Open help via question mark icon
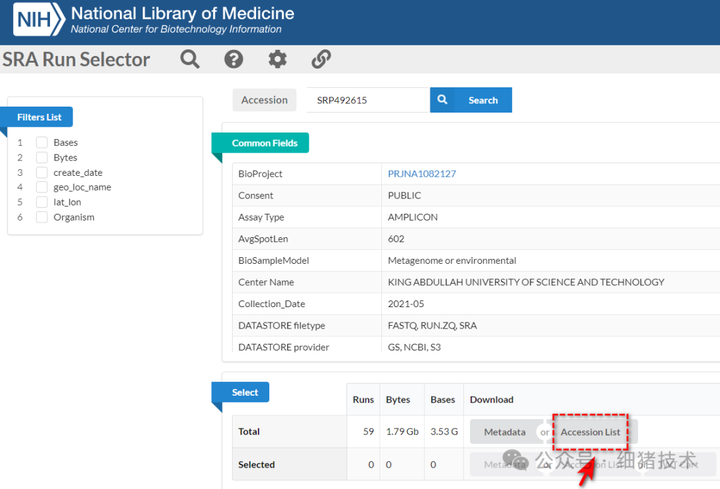The width and height of the screenshot is (720, 489). tap(234, 59)
